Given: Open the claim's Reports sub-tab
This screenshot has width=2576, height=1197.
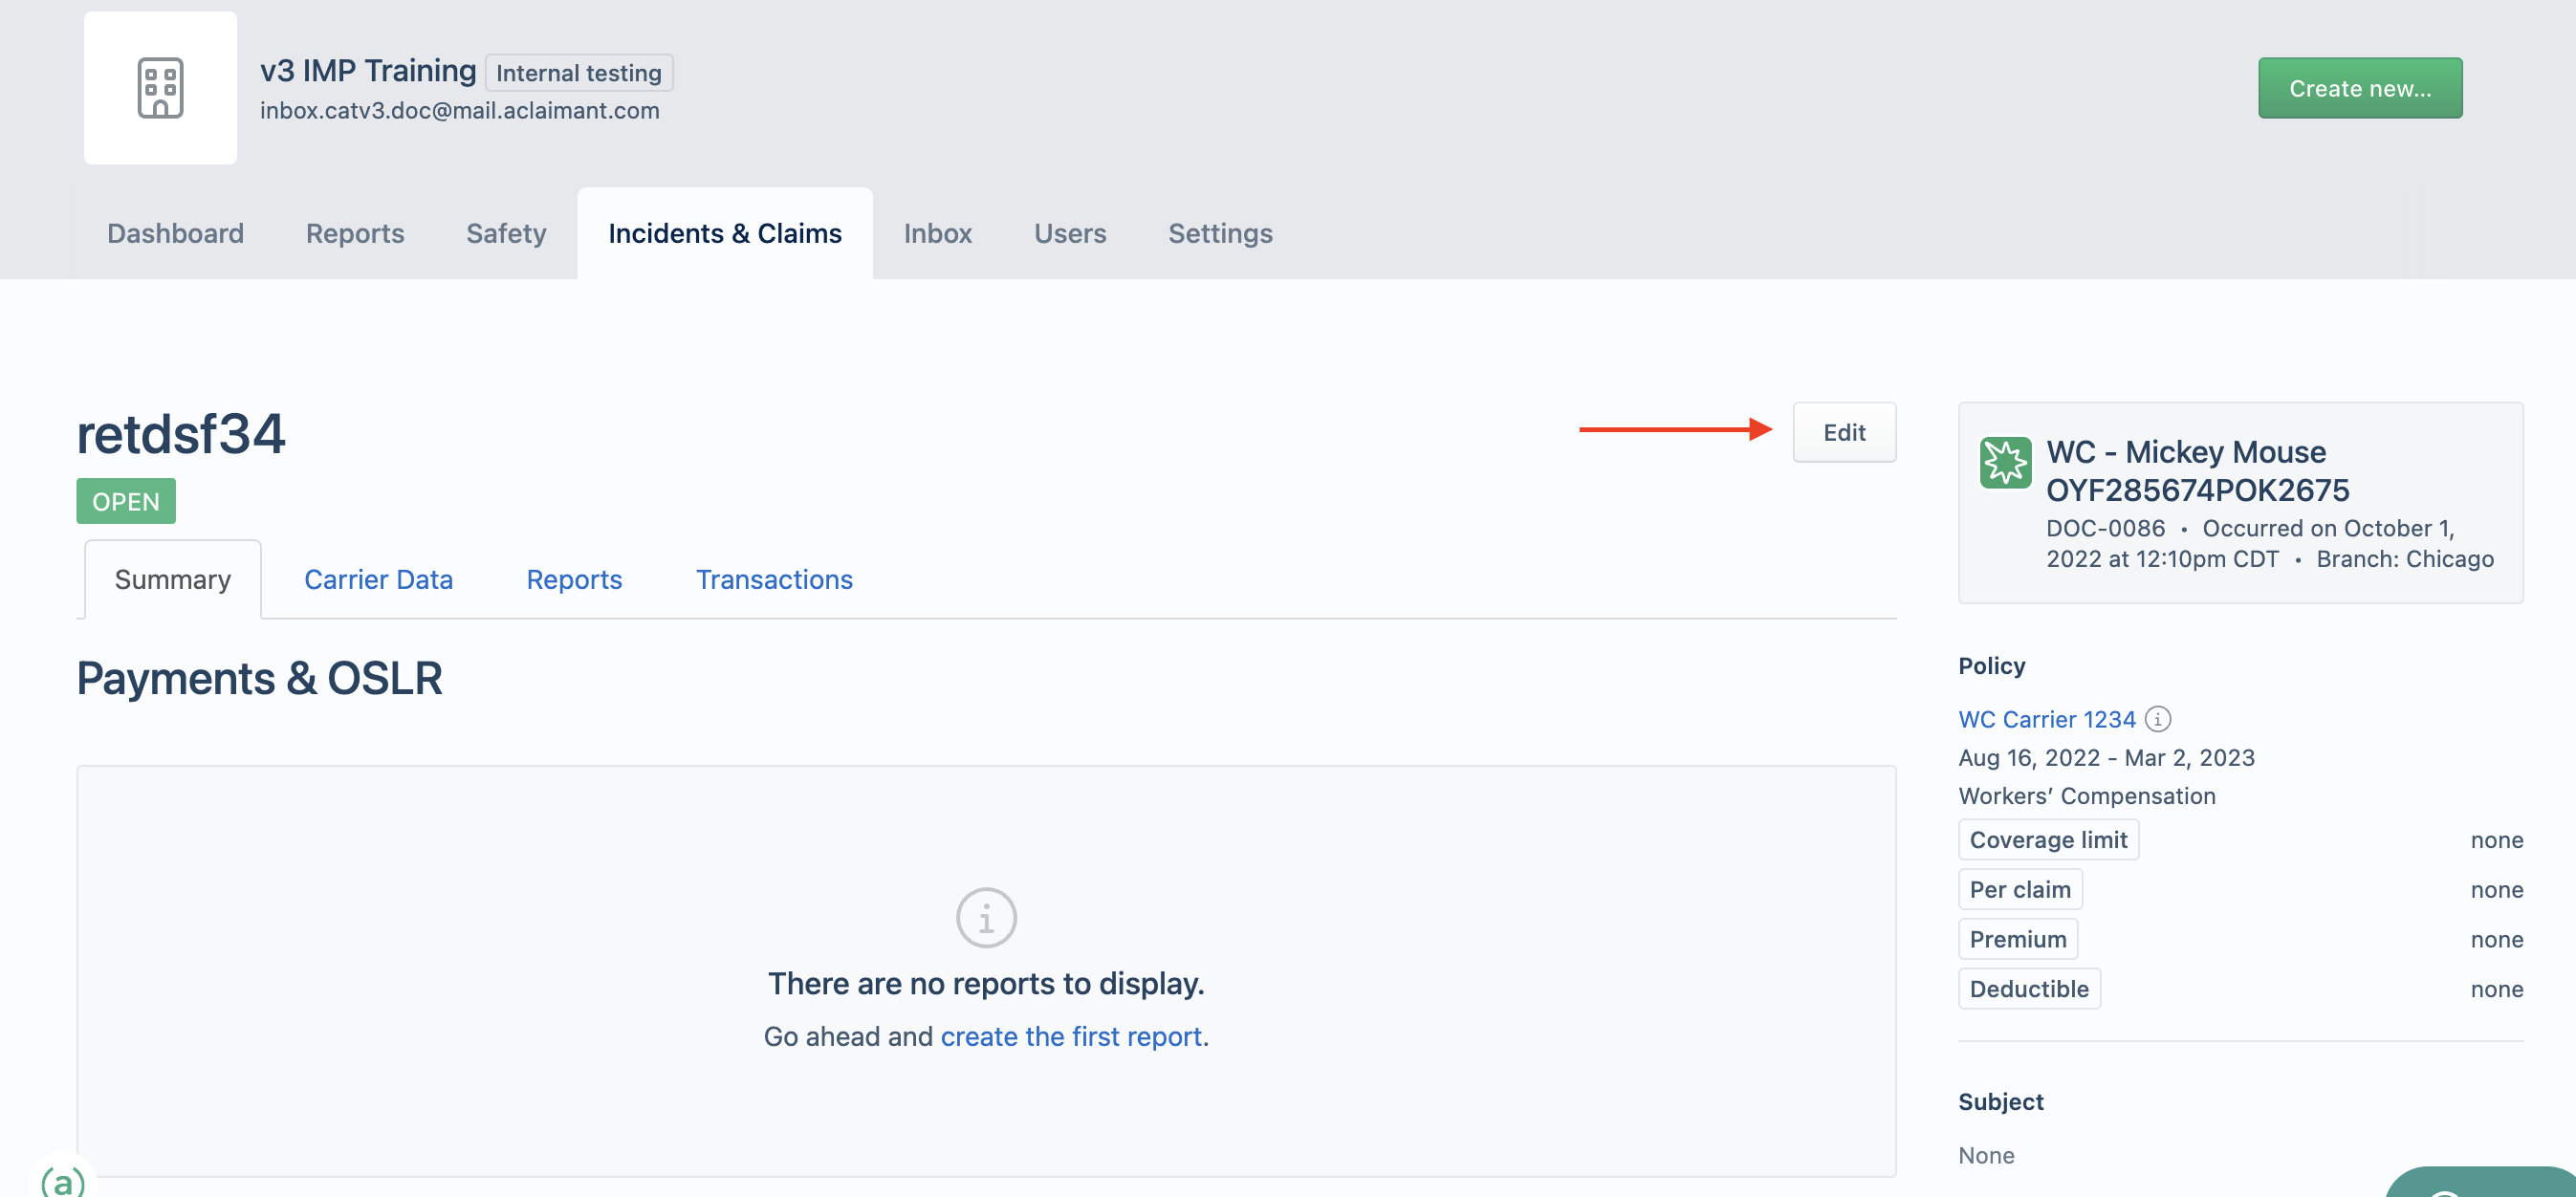Looking at the screenshot, I should pyautogui.click(x=574, y=579).
